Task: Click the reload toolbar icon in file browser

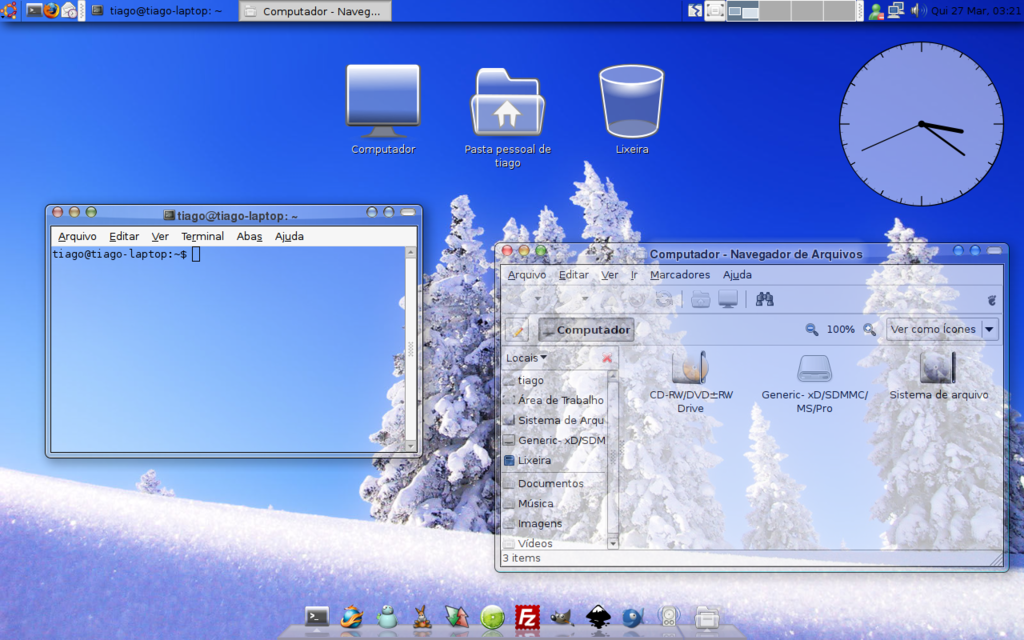Action: tap(664, 300)
